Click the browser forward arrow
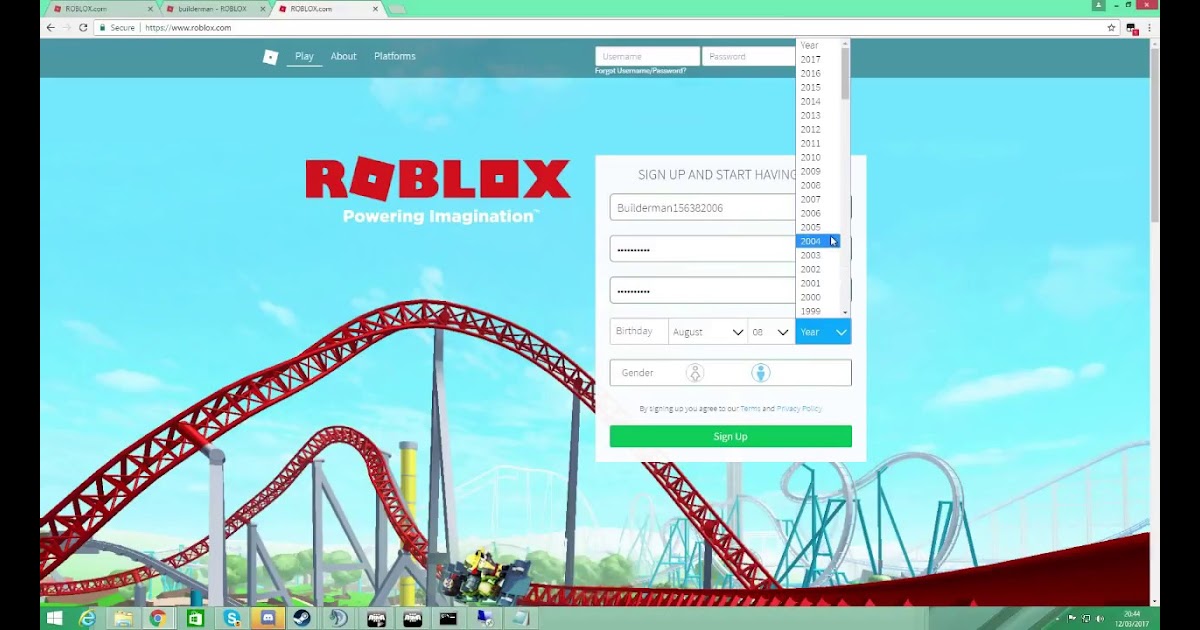Screen dimensions: 1200x630 pyautogui.click(x=67, y=28)
